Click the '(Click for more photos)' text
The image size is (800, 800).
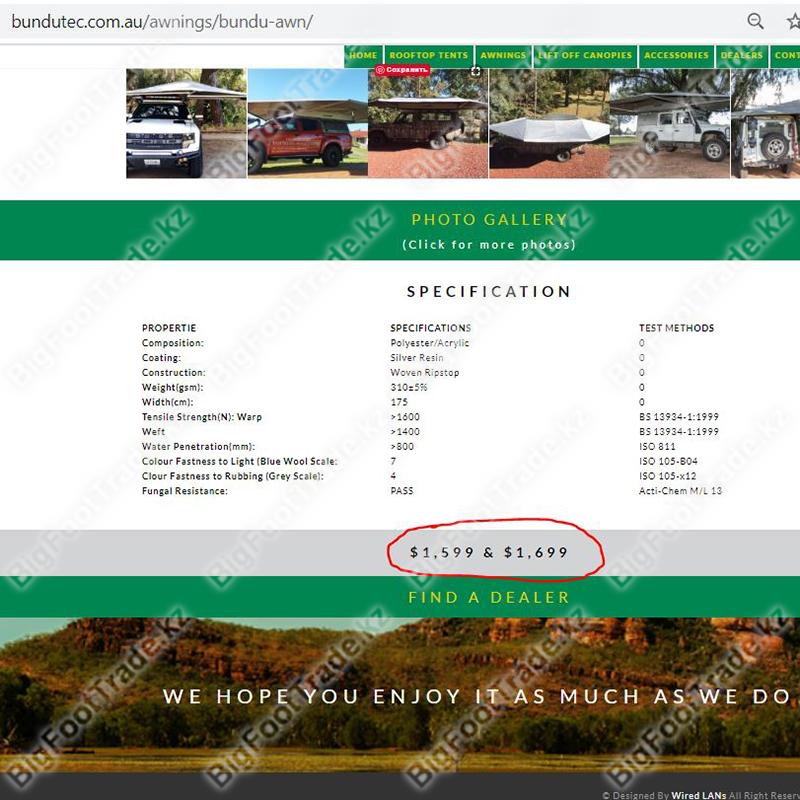coord(489,245)
